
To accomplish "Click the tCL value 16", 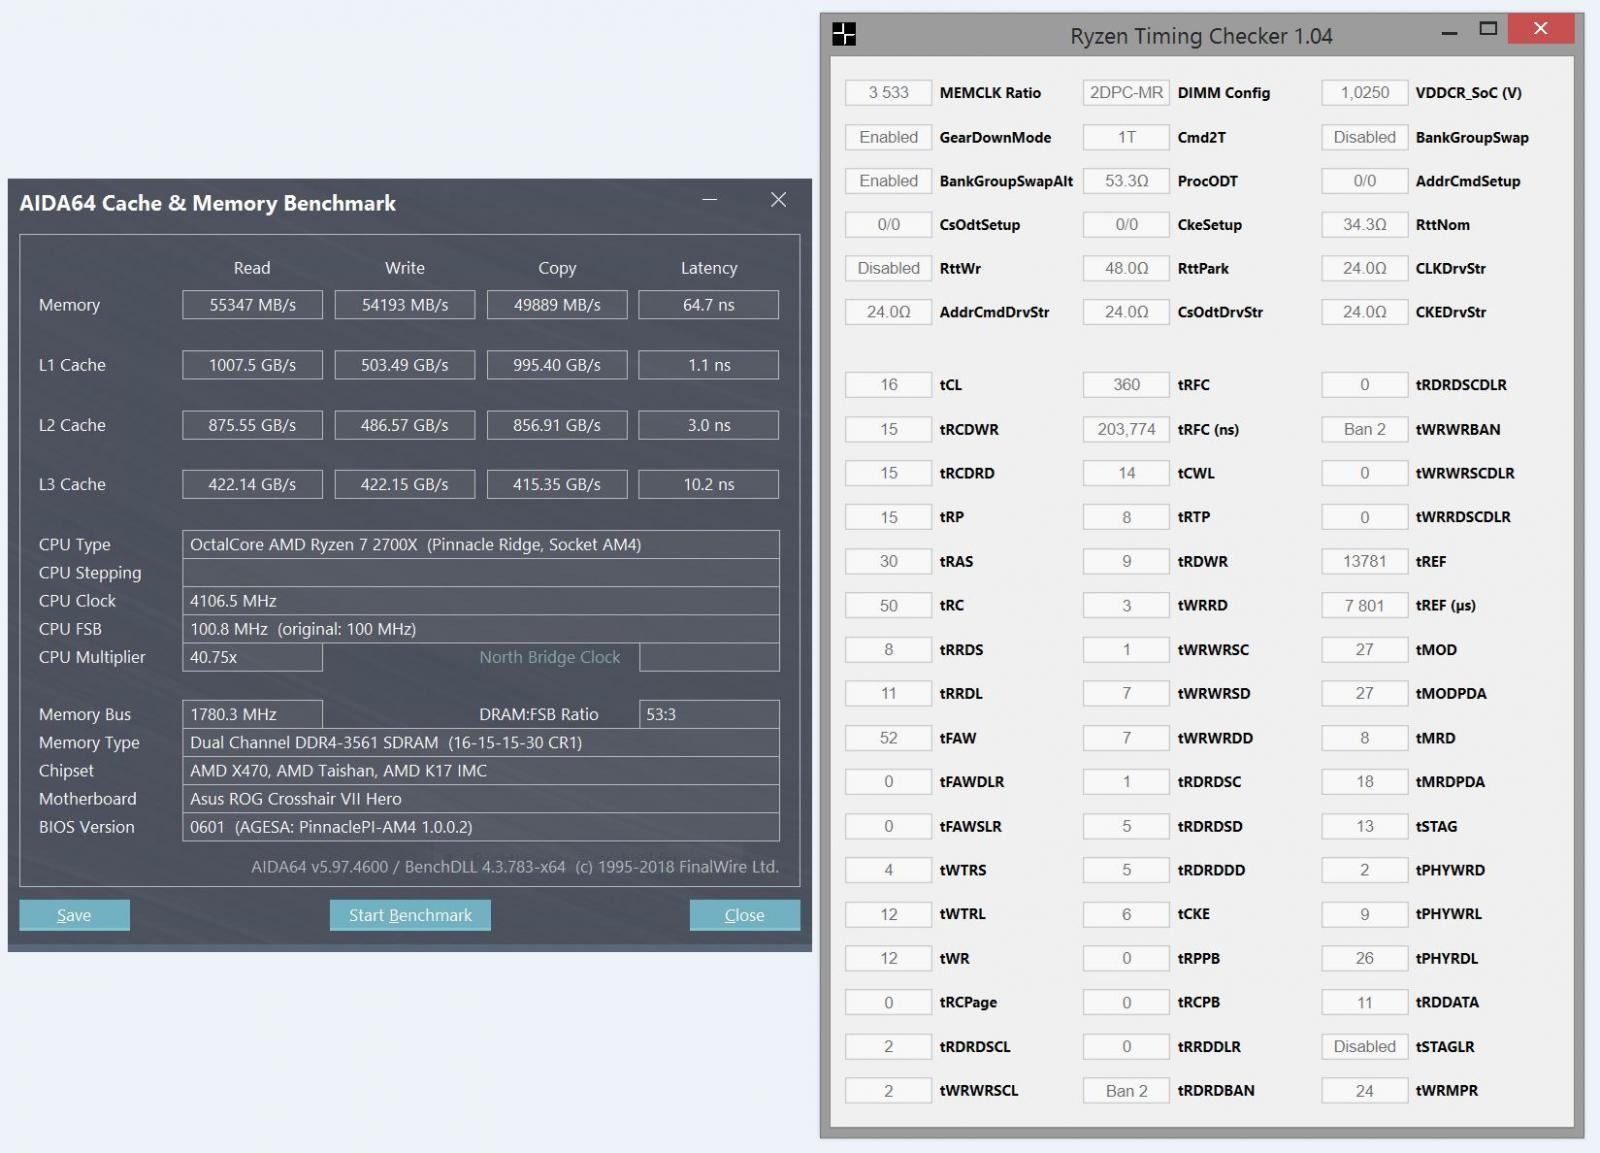I will pos(888,384).
